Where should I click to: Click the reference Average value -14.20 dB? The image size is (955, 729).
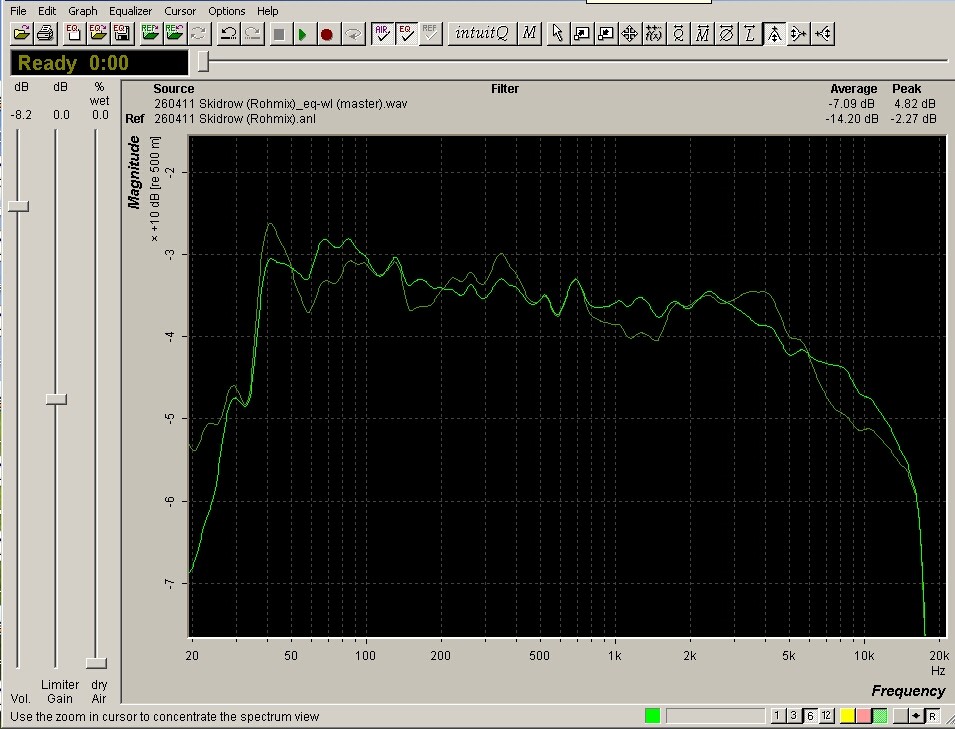click(x=851, y=119)
